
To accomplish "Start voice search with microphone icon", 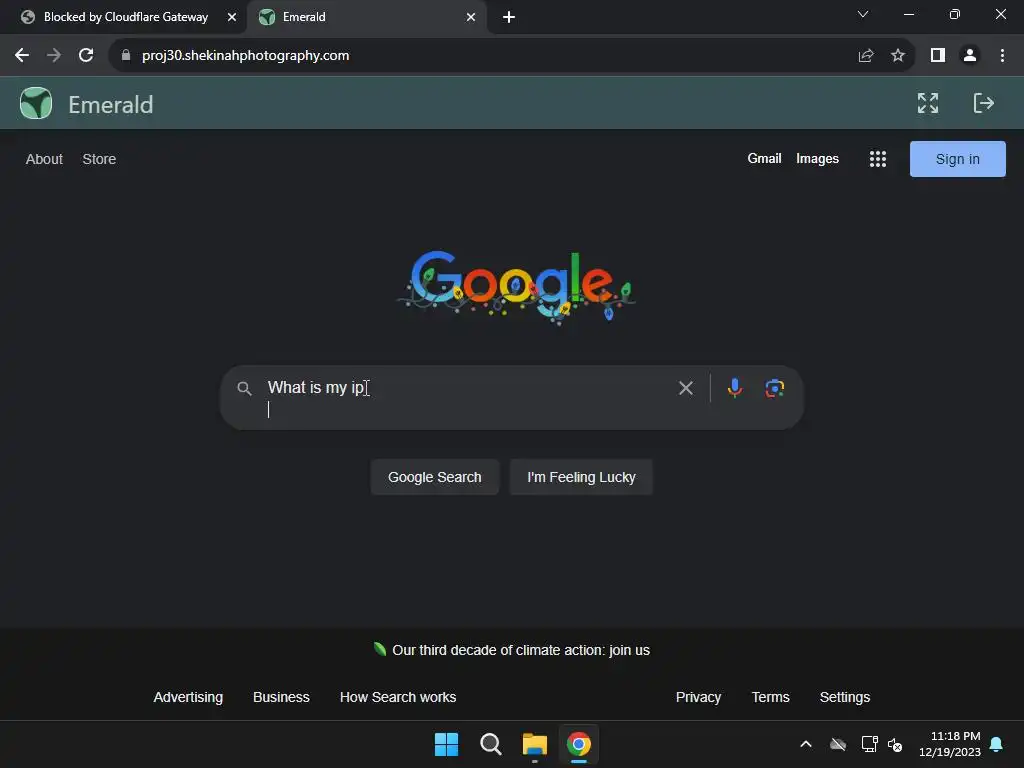I will coord(735,388).
